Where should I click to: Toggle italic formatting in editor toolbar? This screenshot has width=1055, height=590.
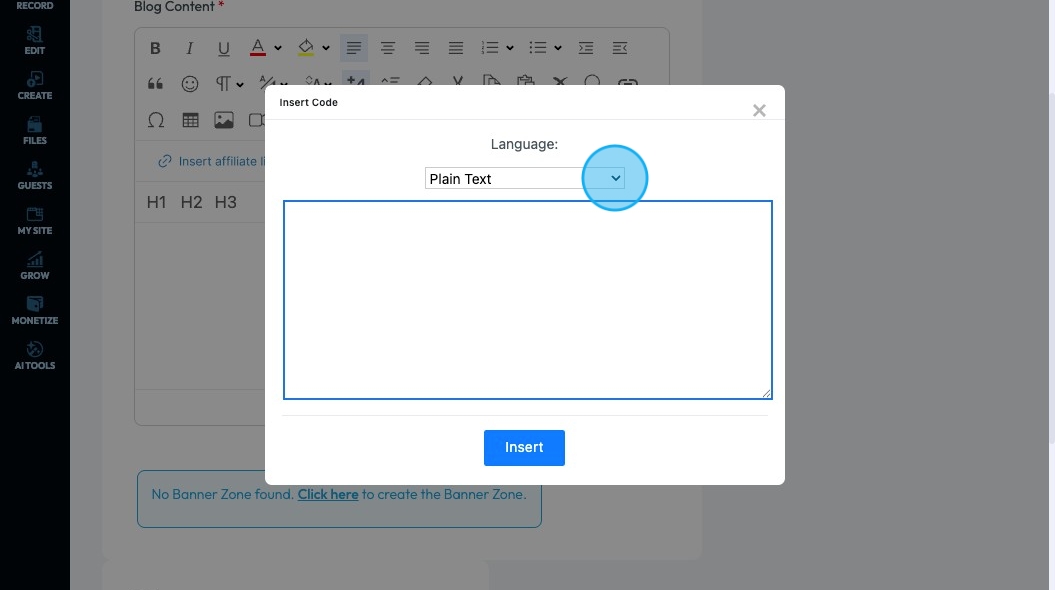190,48
